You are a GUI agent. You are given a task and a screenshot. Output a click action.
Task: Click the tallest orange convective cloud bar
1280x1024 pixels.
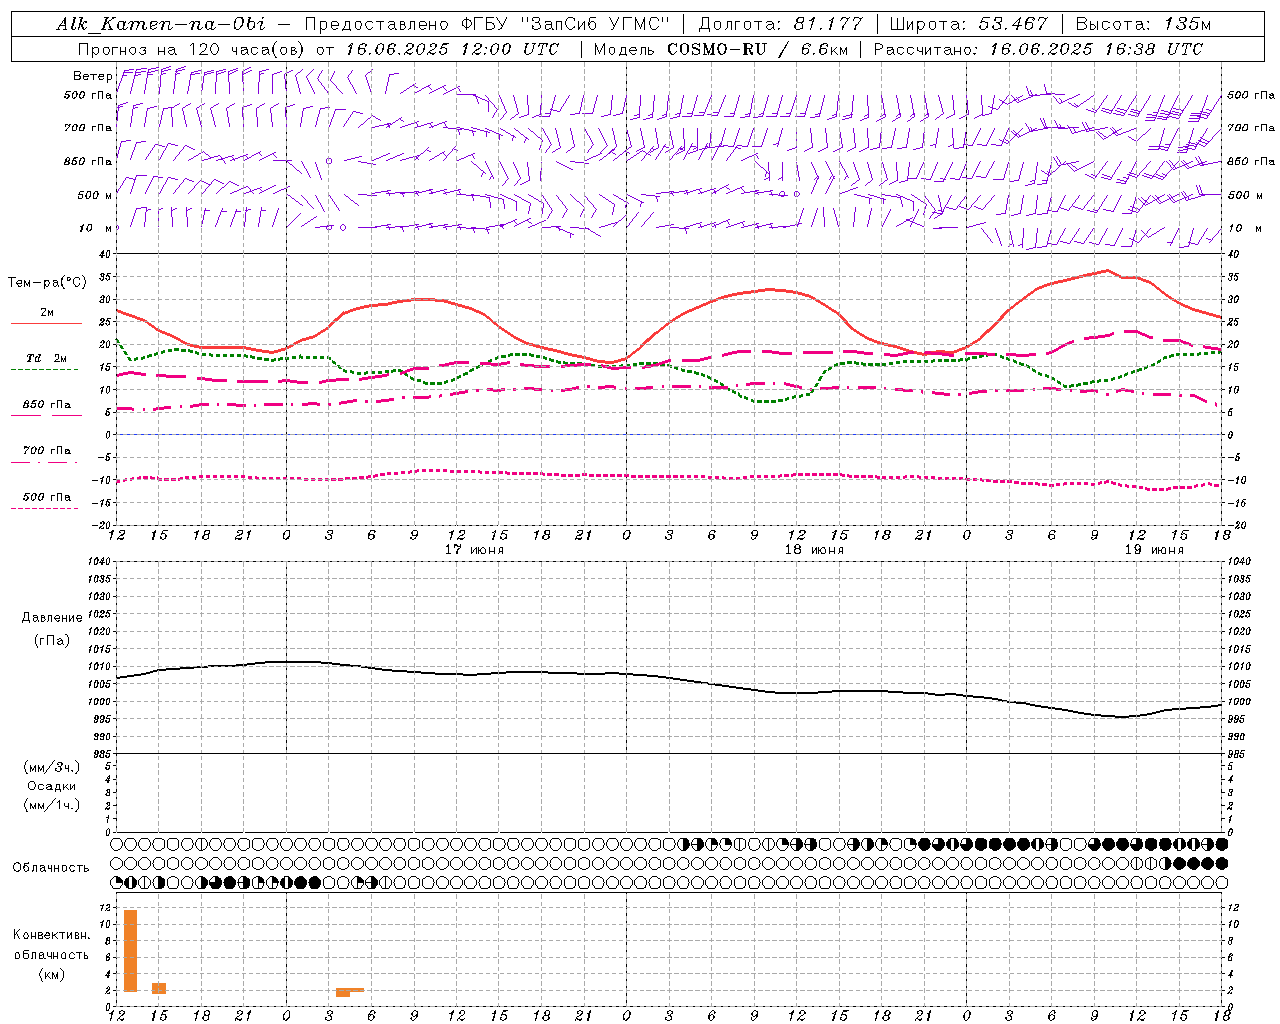click(x=130, y=950)
